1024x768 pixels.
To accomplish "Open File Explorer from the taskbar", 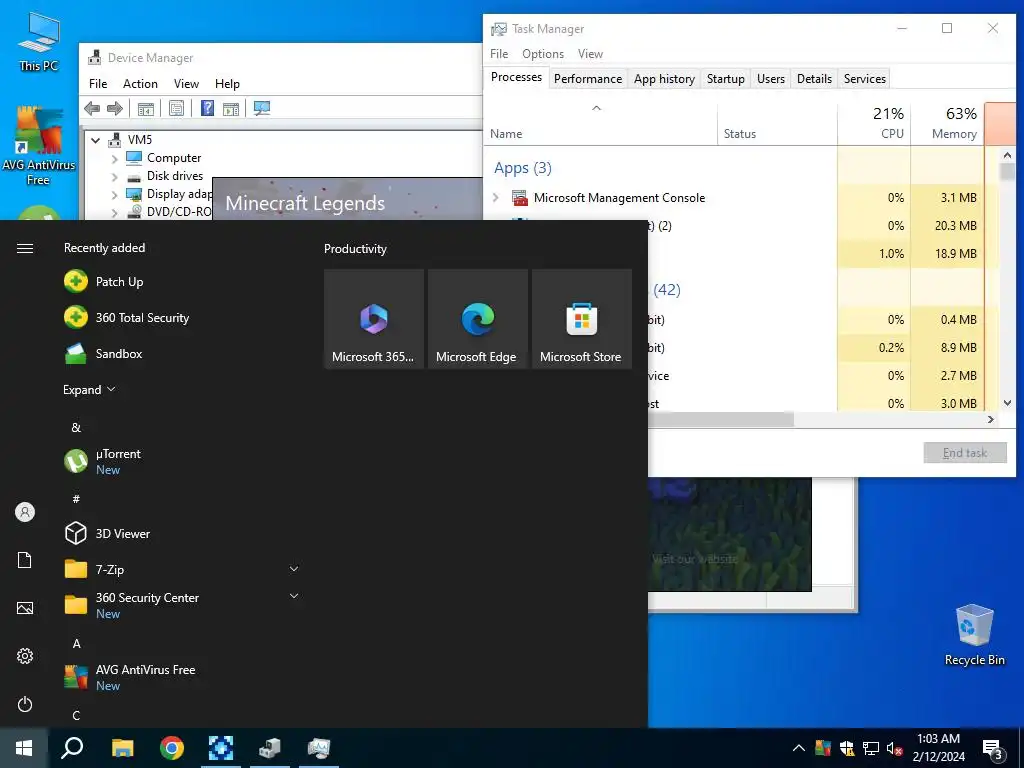I will coord(122,748).
